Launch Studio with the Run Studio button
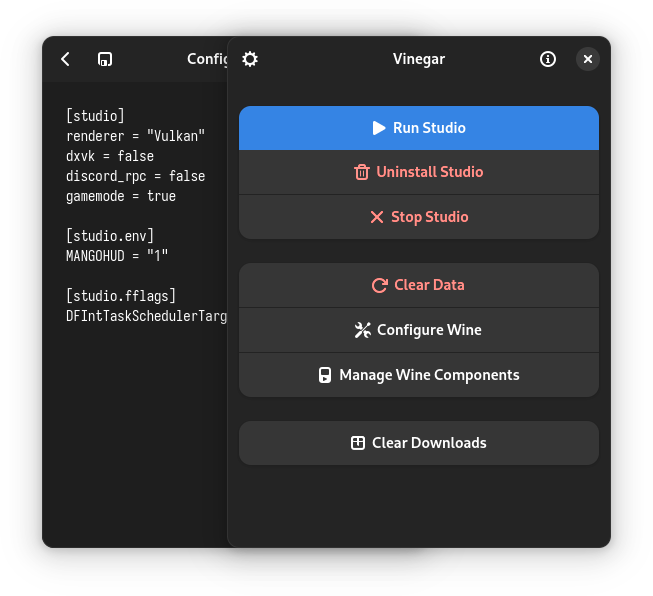Viewport: 653px width, 596px height. pyautogui.click(x=419, y=128)
